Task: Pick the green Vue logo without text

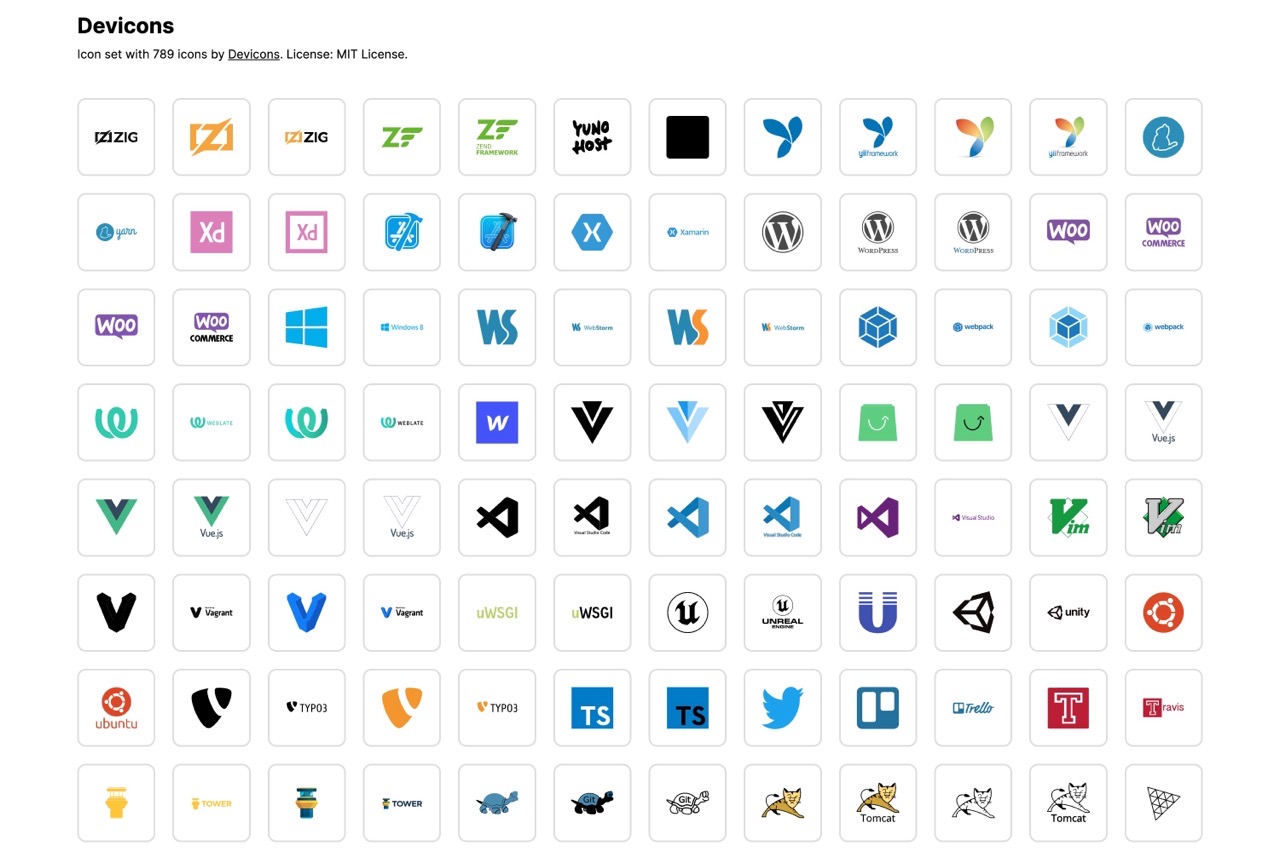Action: [116, 518]
